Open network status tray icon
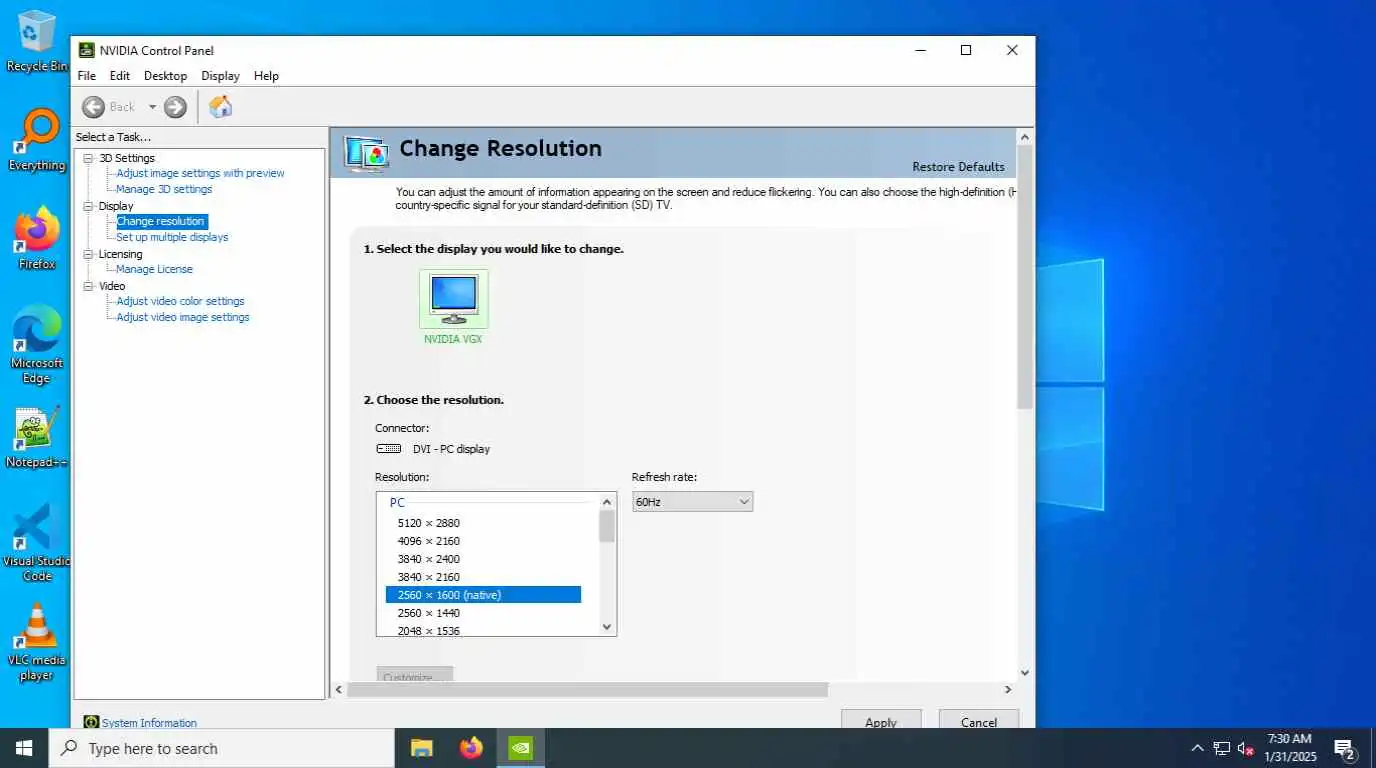The width and height of the screenshot is (1376, 768). point(1222,748)
